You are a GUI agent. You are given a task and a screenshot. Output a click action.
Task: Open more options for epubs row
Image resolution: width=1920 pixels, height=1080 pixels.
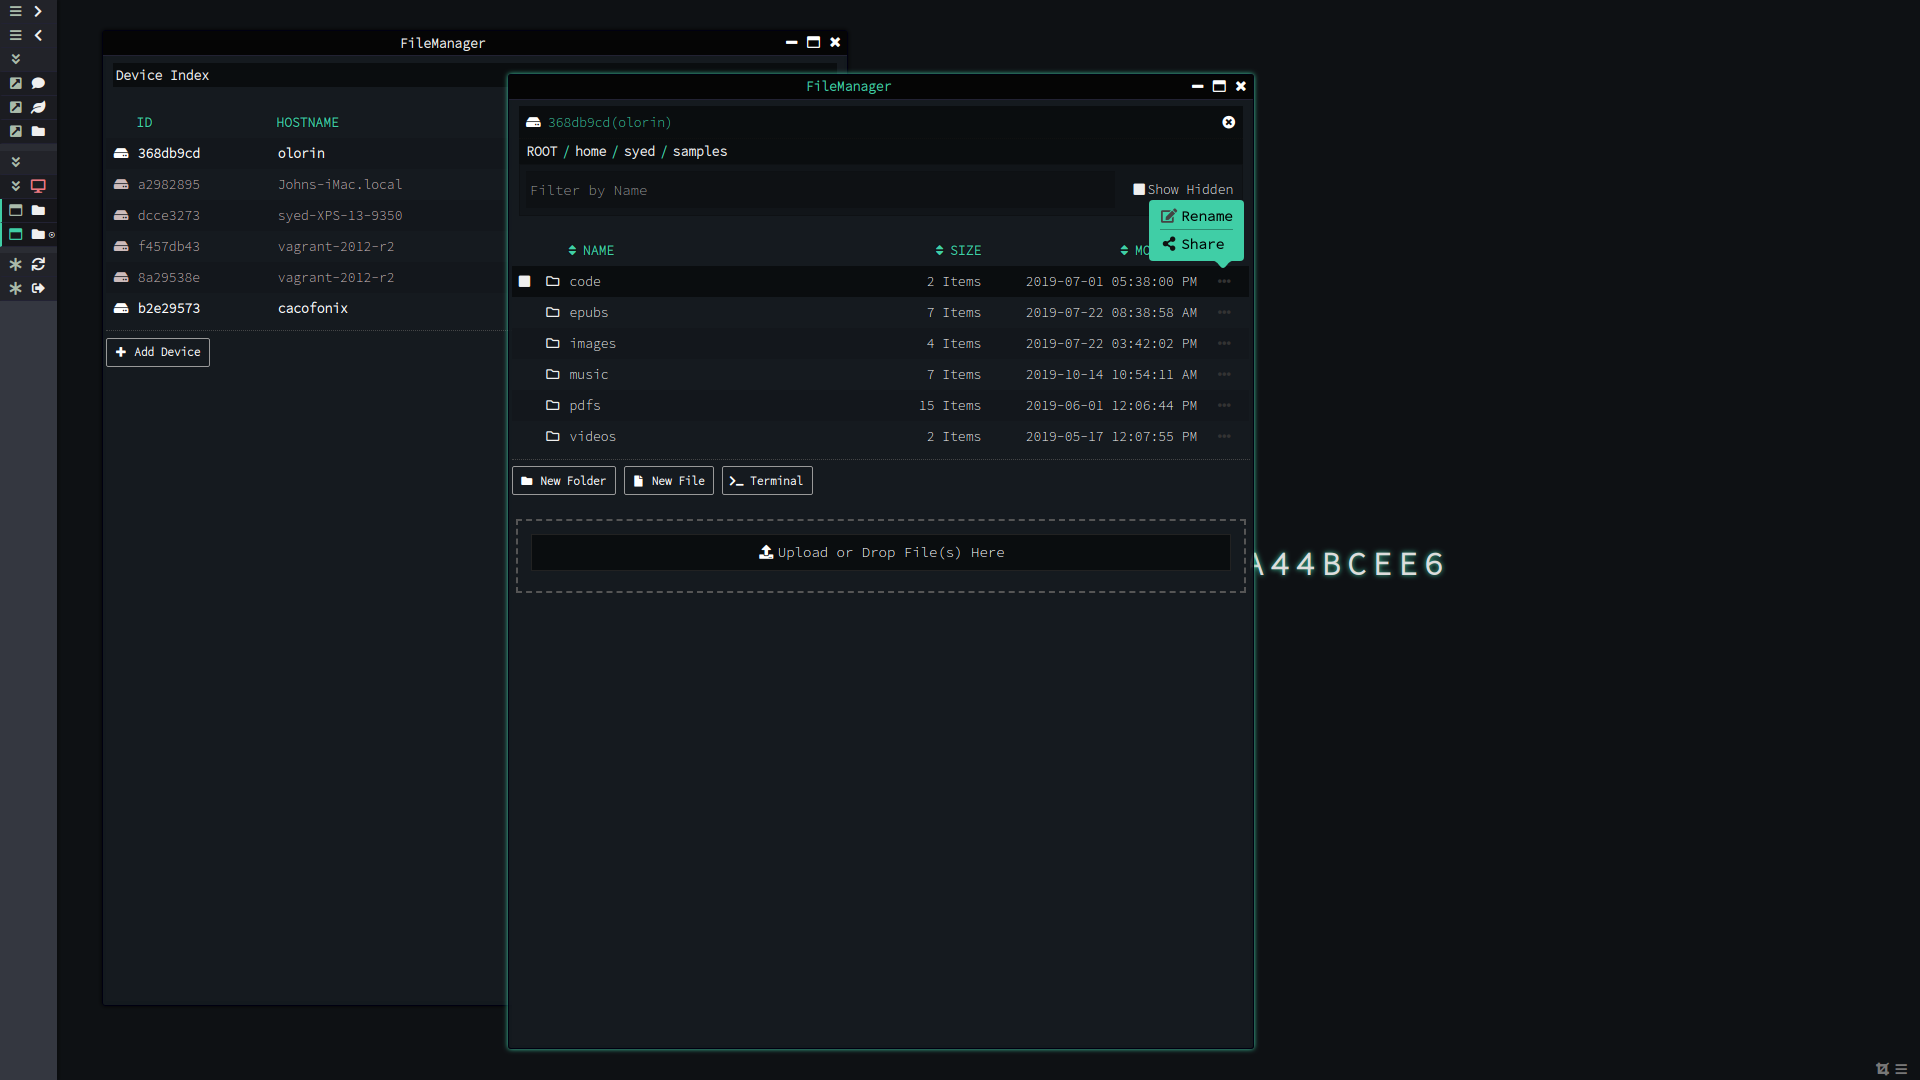(x=1224, y=312)
